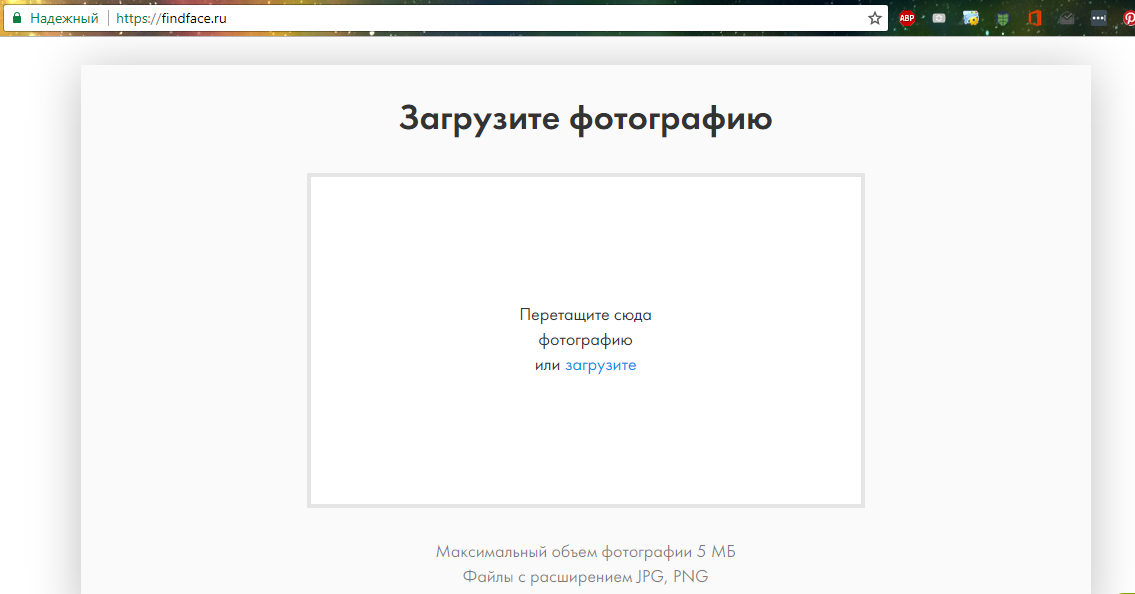Click the Pinterest extension icon
Viewport: 1135px width, 594px height.
(1128, 18)
